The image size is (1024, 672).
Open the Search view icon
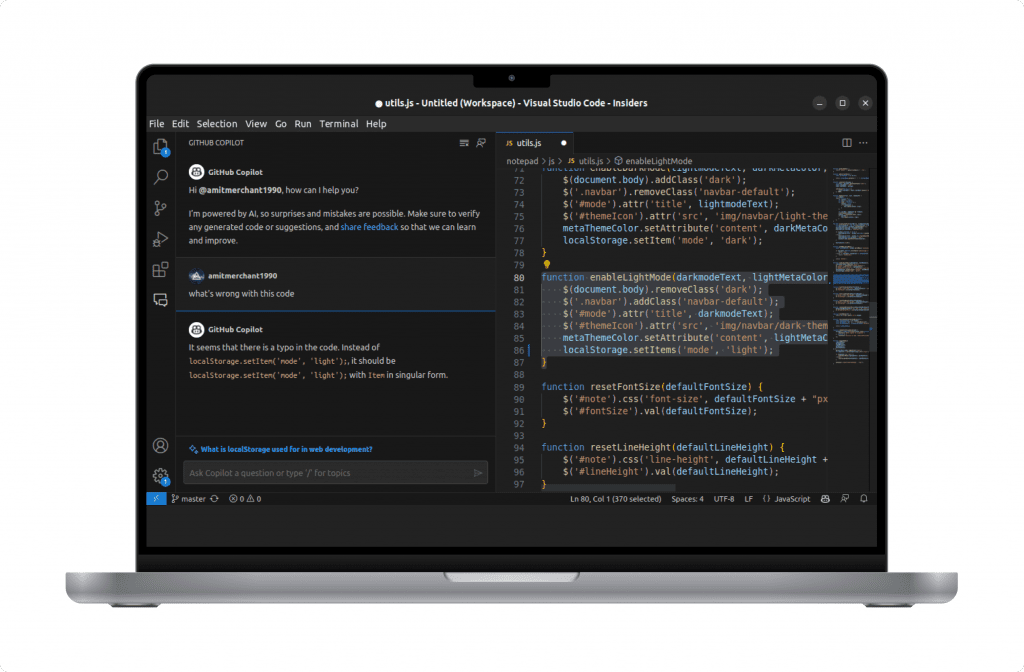161,179
